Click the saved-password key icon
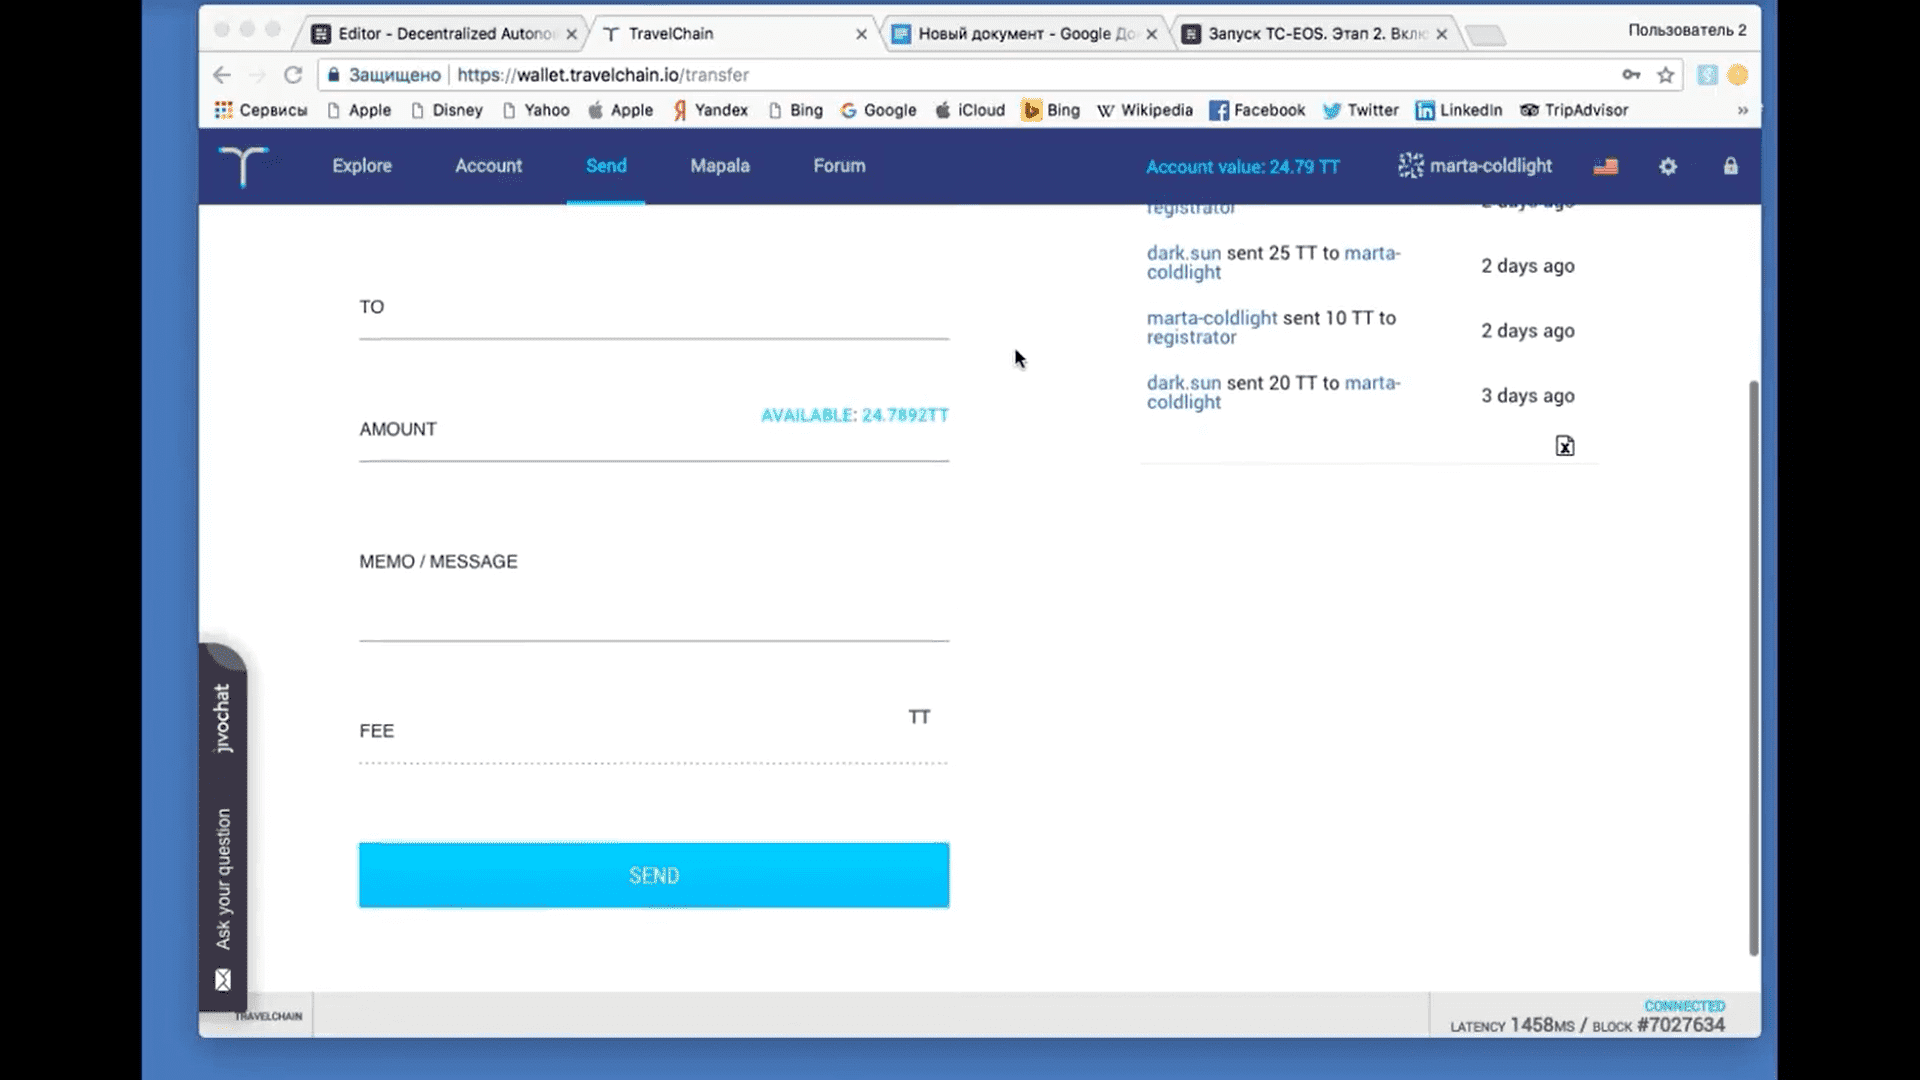Image resolution: width=1920 pixels, height=1080 pixels. tap(1631, 75)
